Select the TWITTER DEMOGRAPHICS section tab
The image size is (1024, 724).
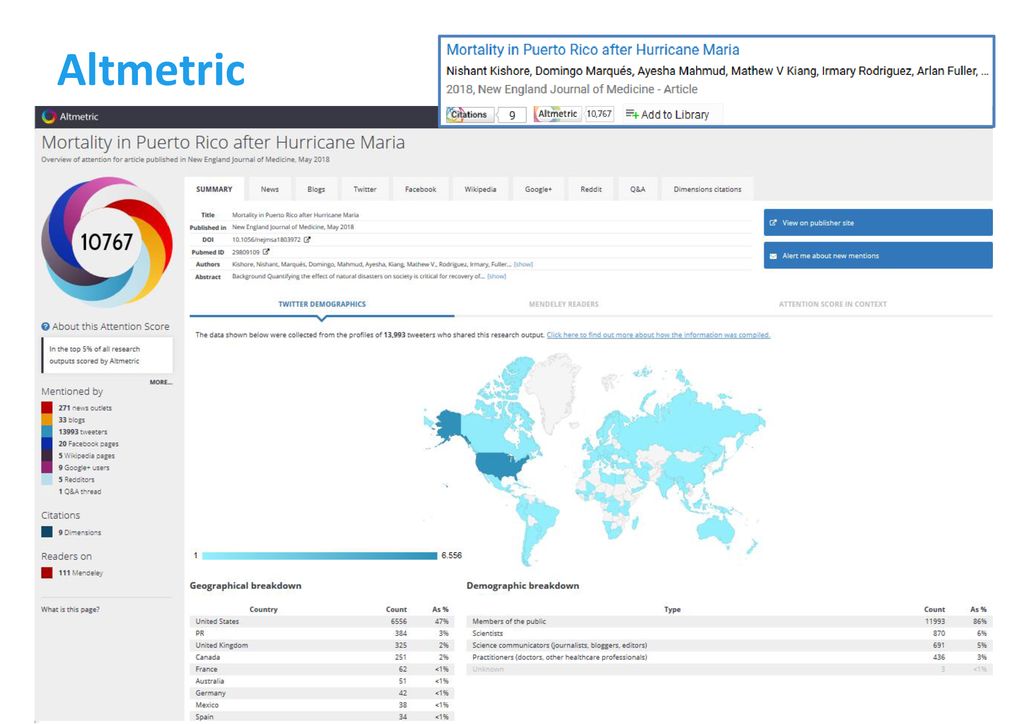[x=322, y=304]
